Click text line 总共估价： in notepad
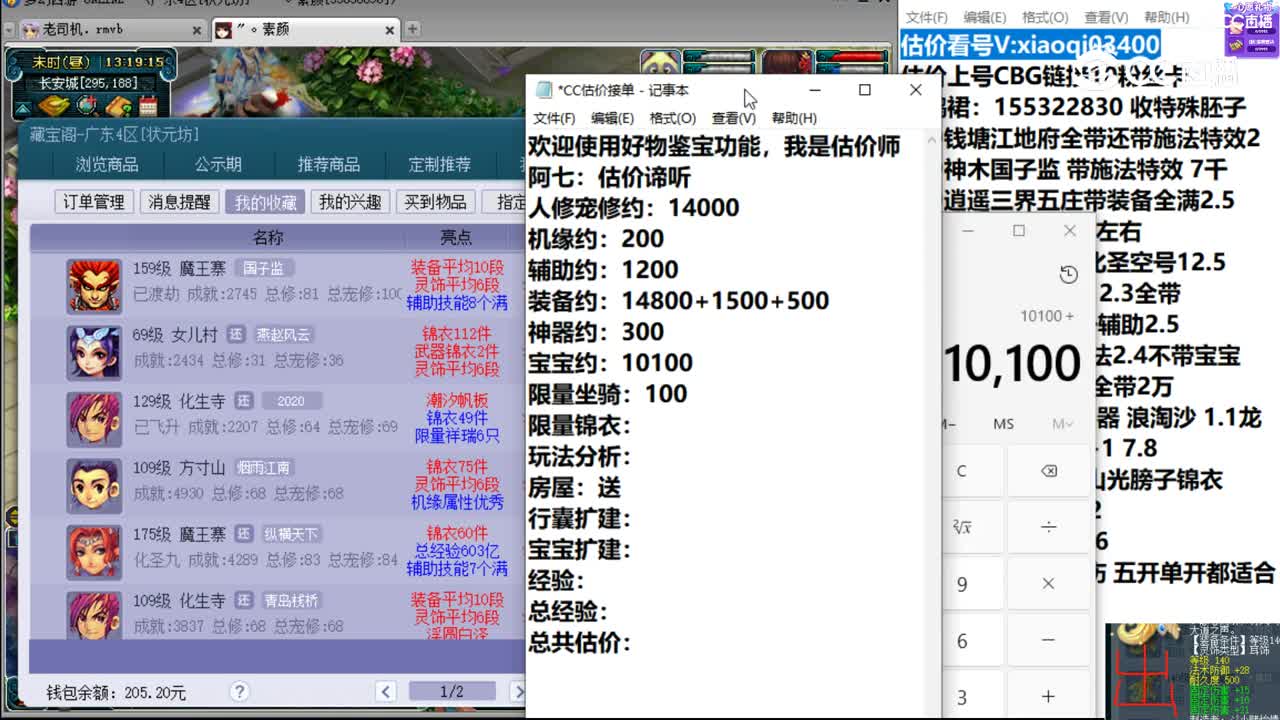Viewport: 1280px width, 720px height. pyautogui.click(x=579, y=642)
